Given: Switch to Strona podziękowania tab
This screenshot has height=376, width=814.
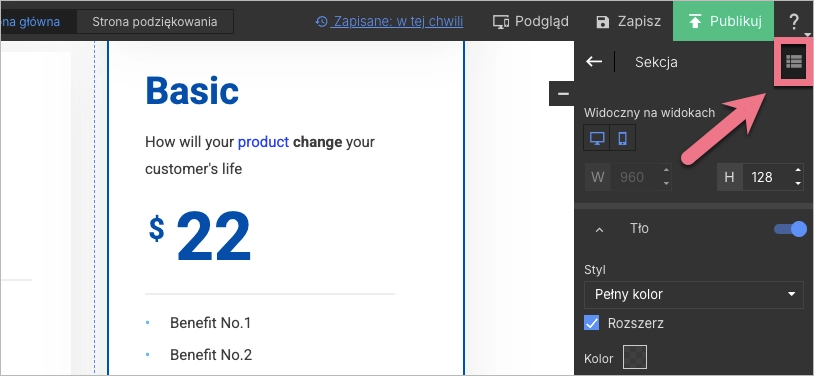Looking at the screenshot, I should [x=155, y=22].
